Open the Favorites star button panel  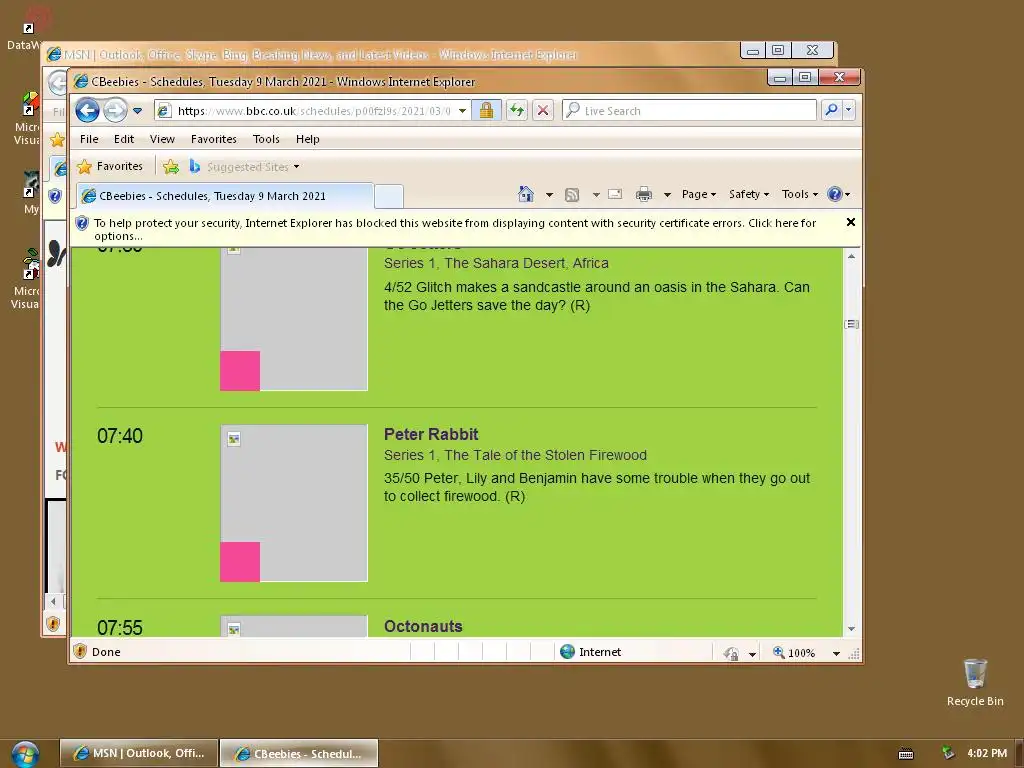110,167
